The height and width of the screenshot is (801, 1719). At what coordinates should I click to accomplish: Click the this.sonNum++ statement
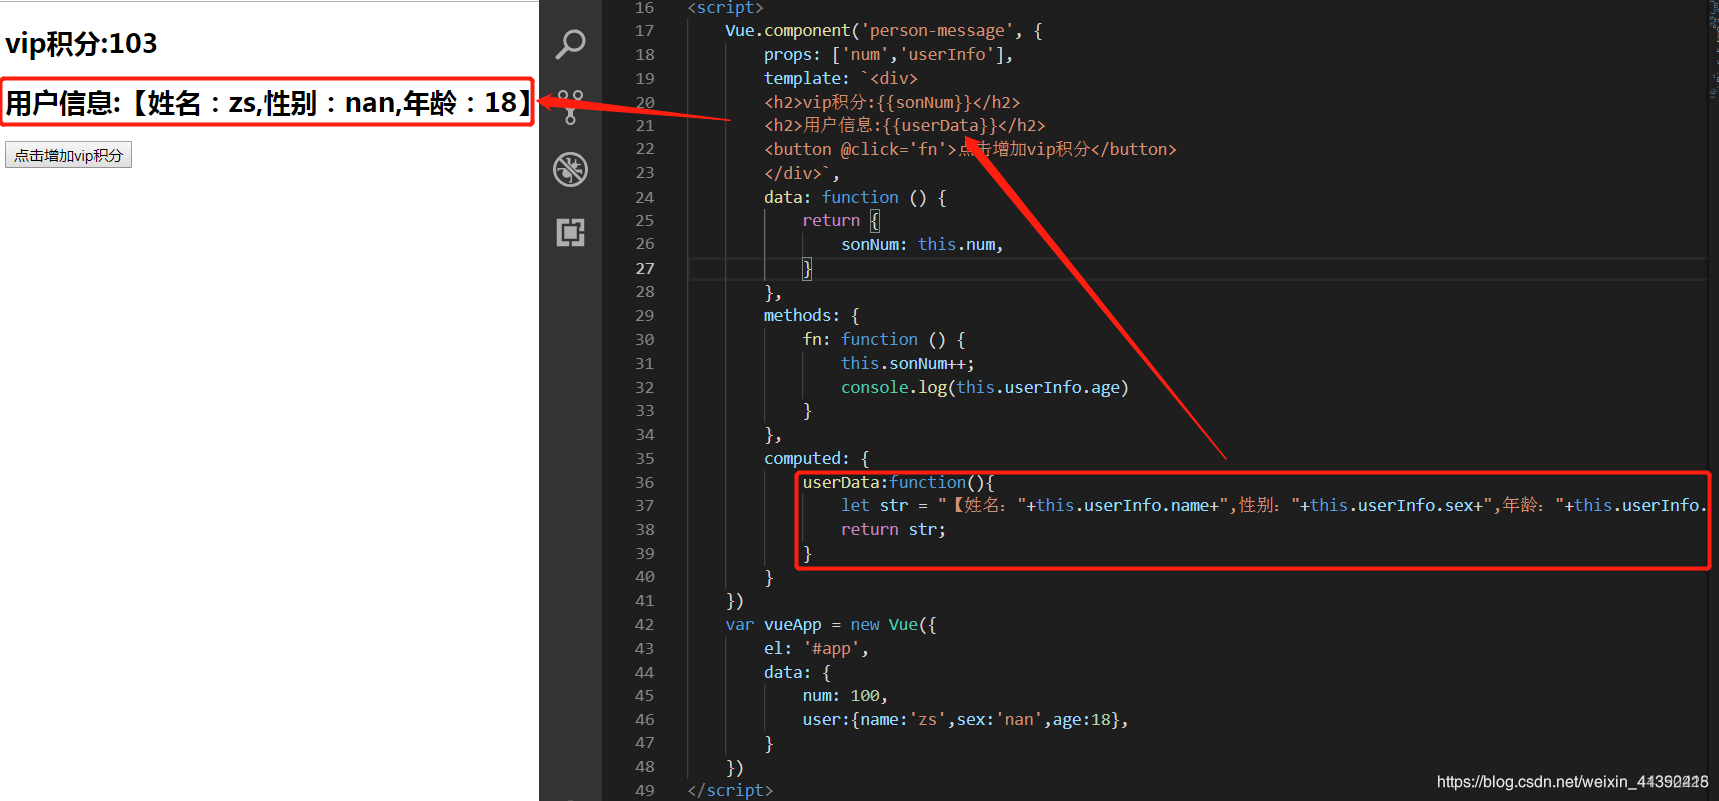pyautogui.click(x=907, y=363)
